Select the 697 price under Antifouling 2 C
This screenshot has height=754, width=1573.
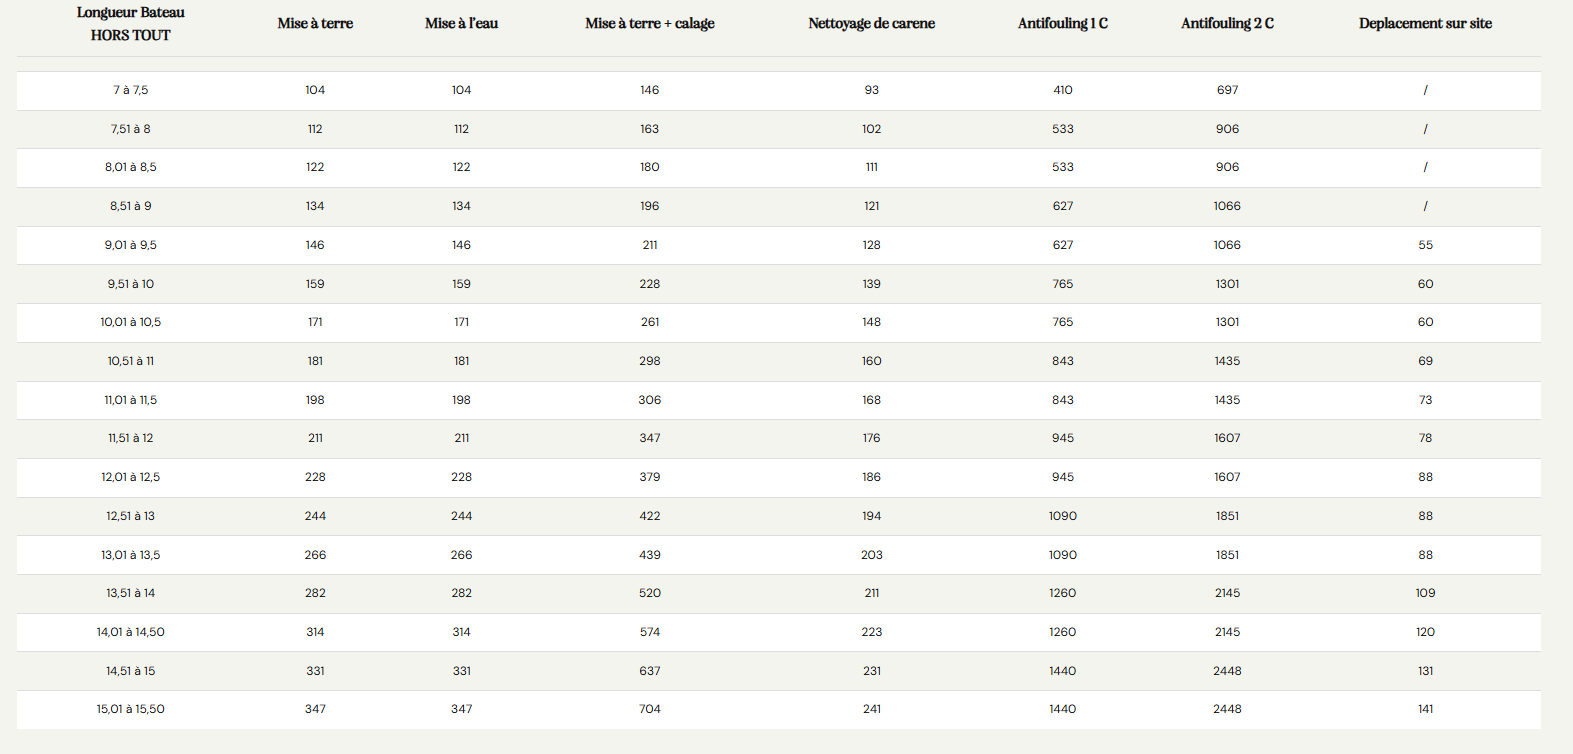coord(1227,90)
